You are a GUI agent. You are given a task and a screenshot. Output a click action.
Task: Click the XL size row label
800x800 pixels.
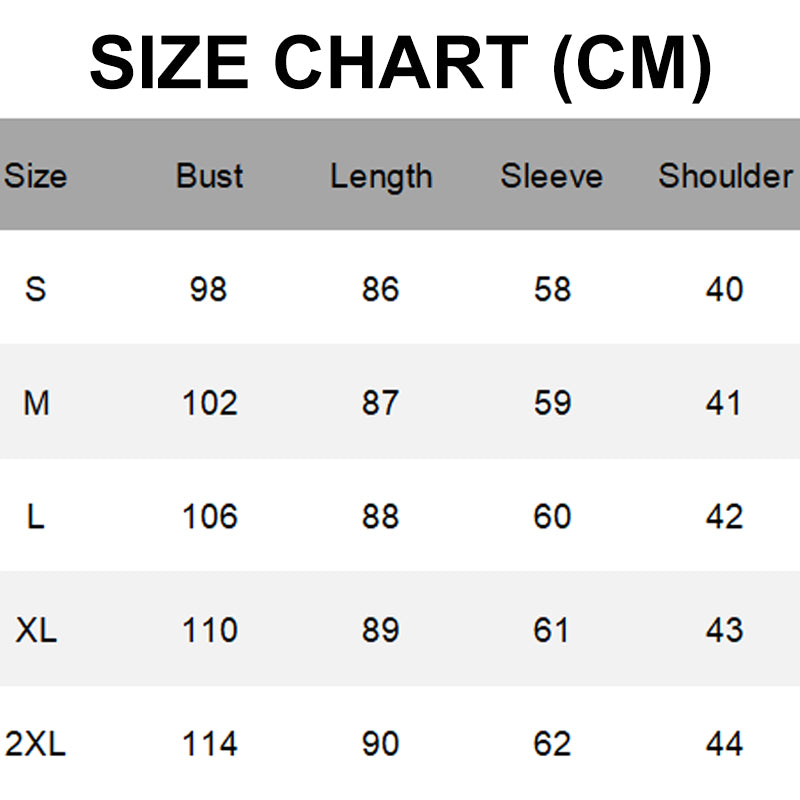click(x=36, y=630)
